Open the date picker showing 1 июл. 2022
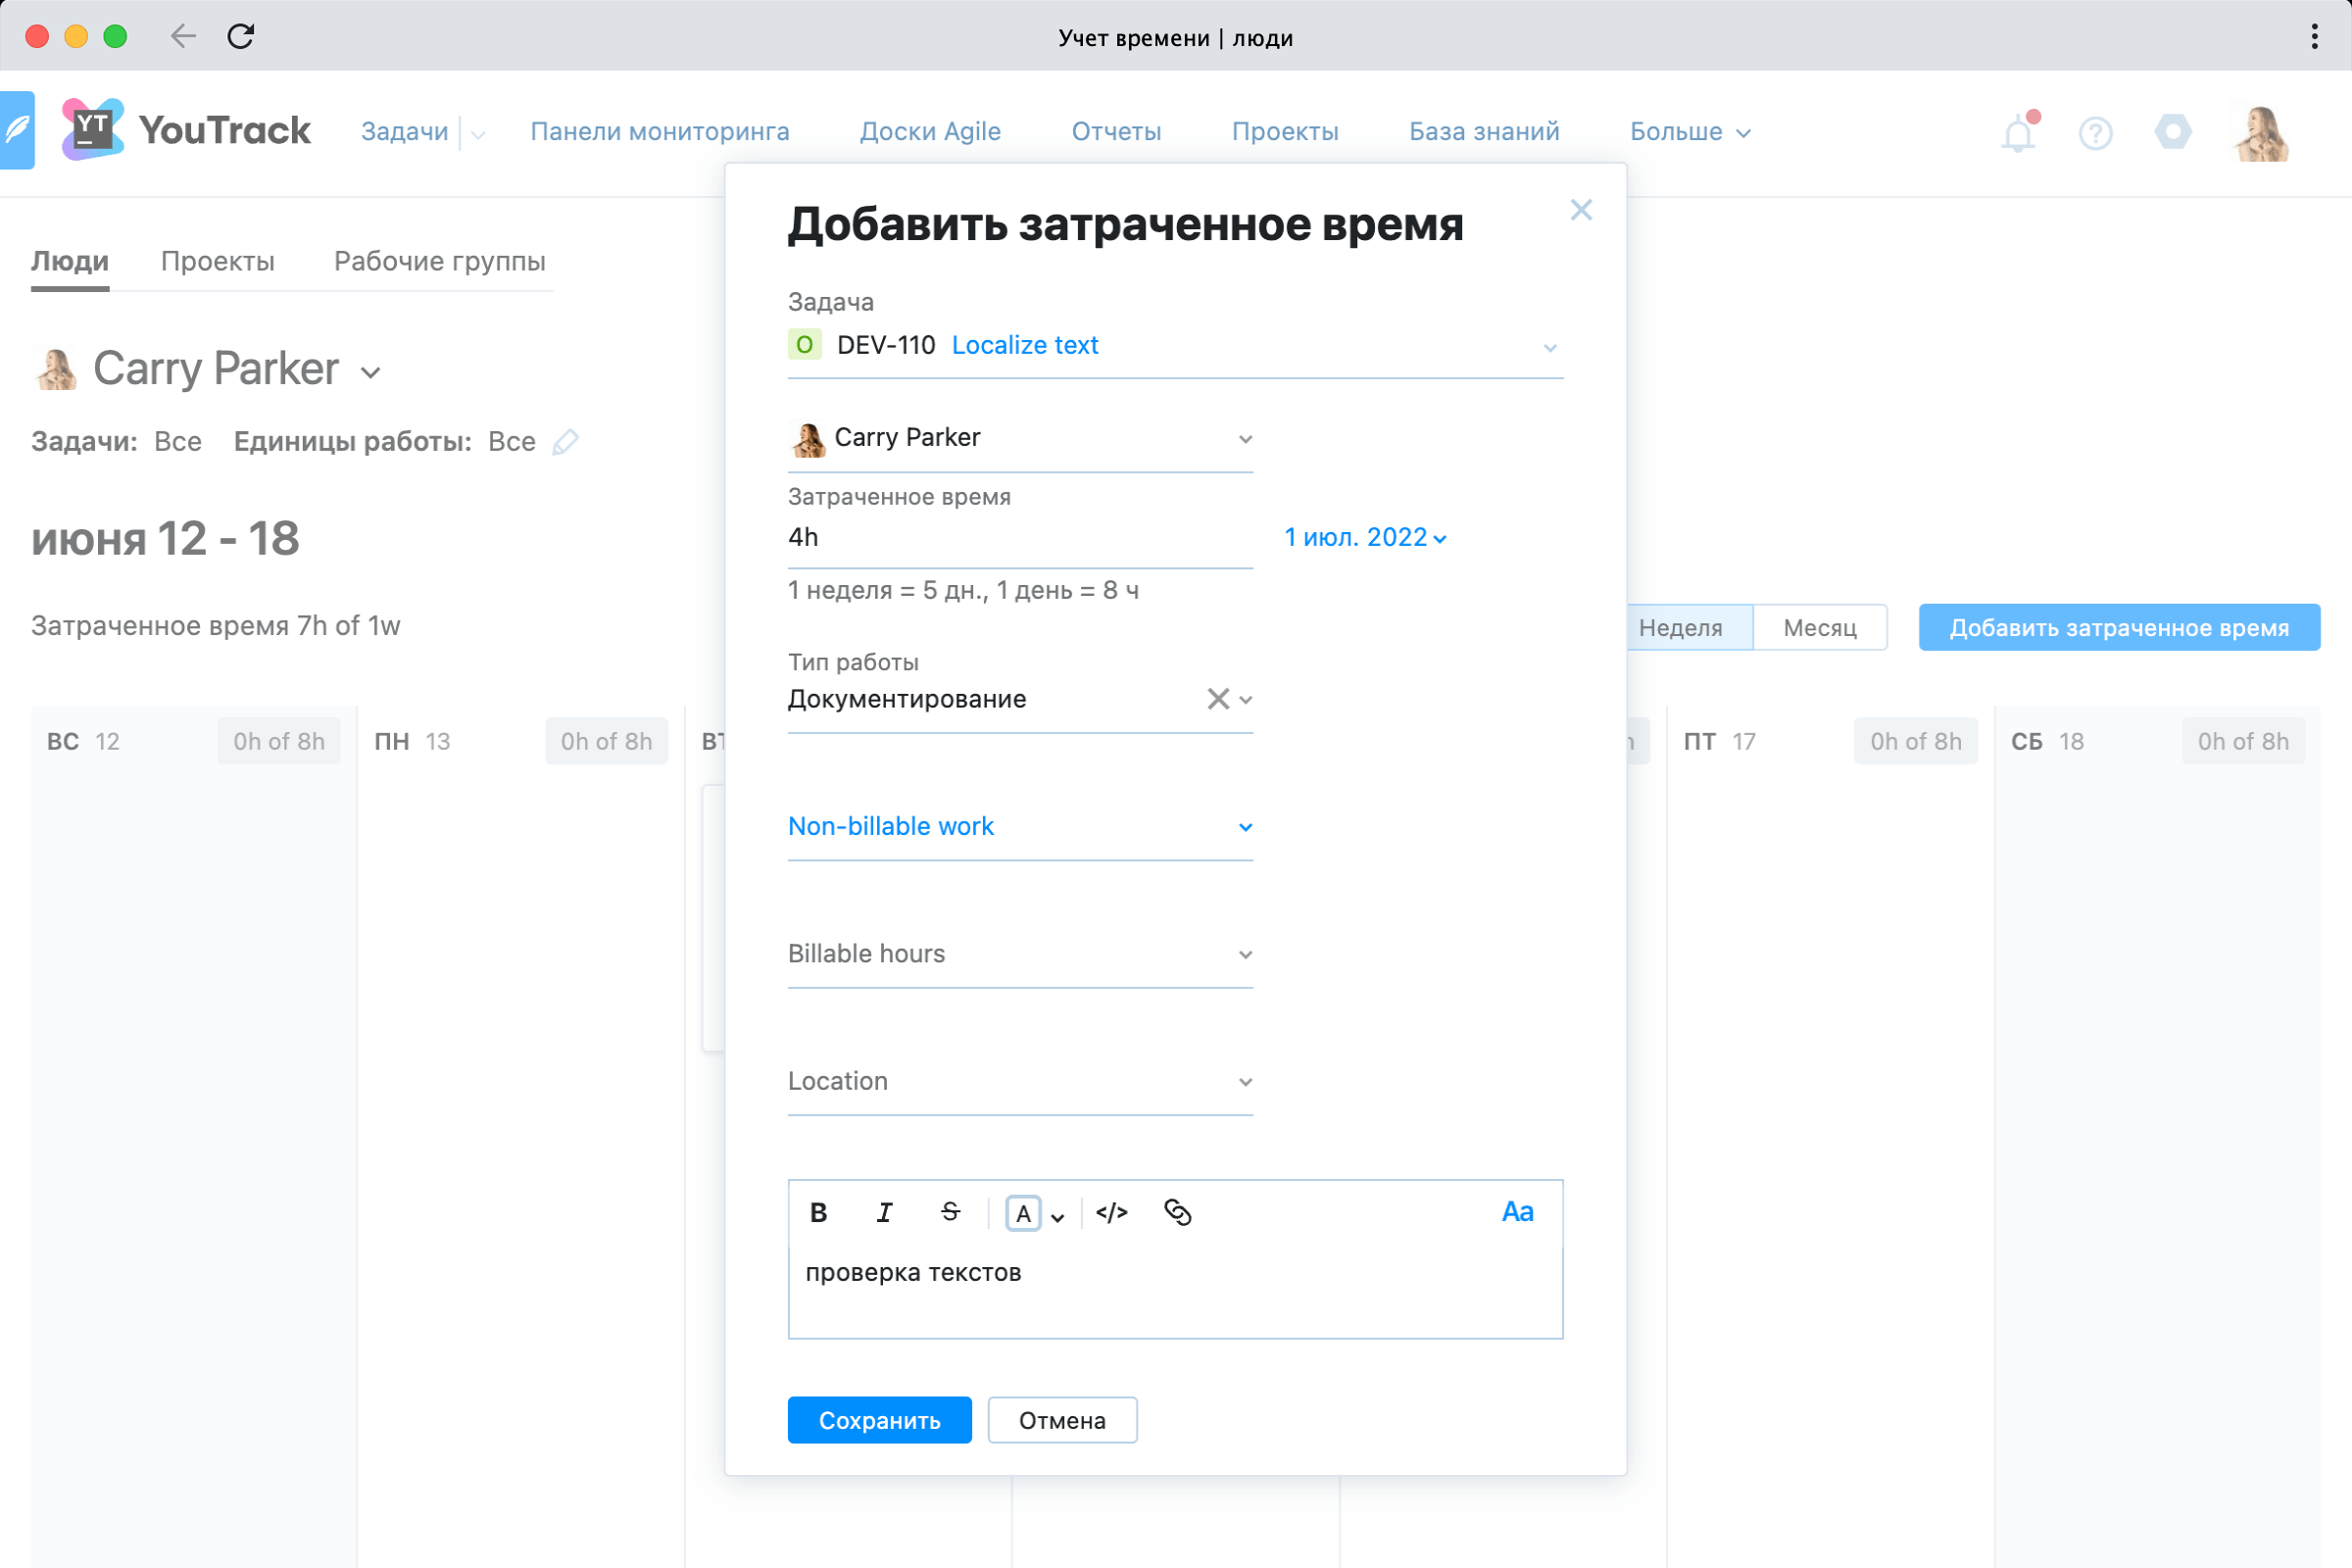The image size is (2352, 1568). coord(1365,537)
